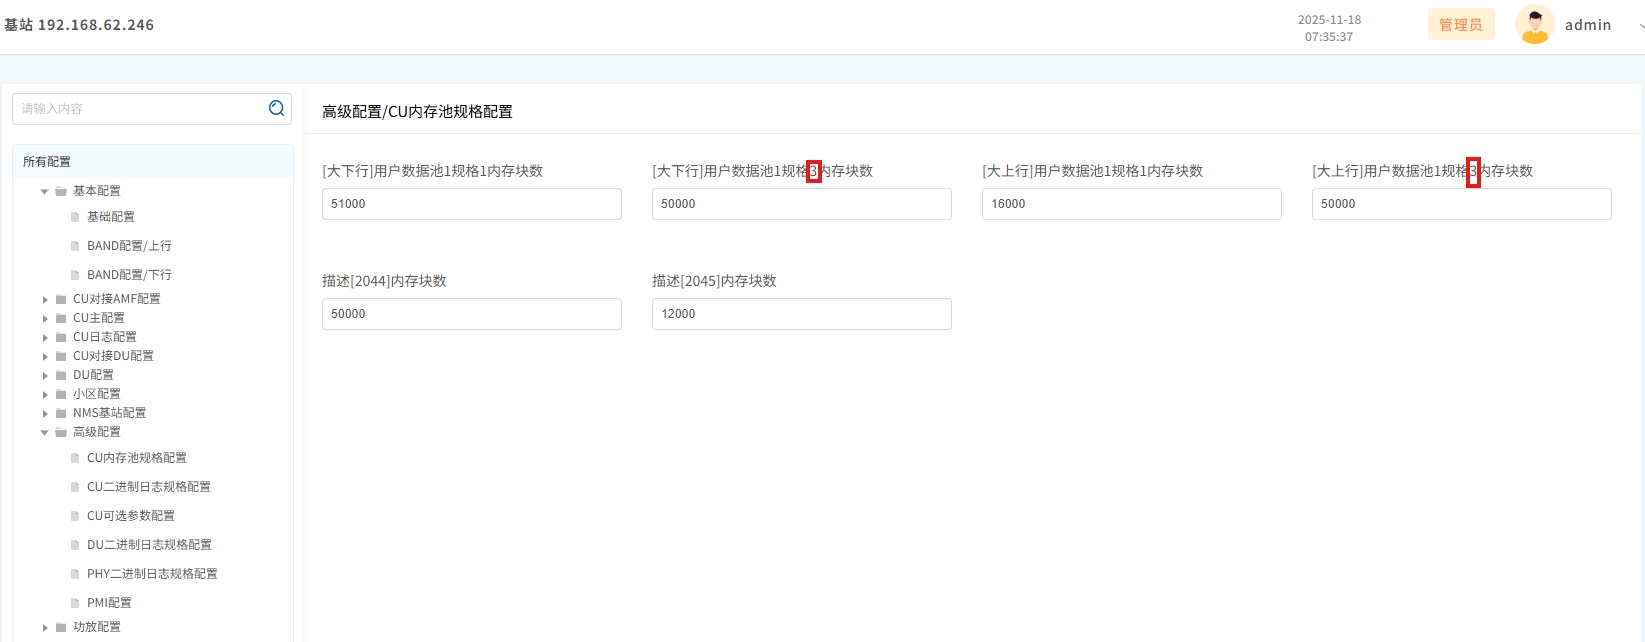Open the admin account dropdown arrow
This screenshot has height=642, width=1645.
click(1640, 25)
